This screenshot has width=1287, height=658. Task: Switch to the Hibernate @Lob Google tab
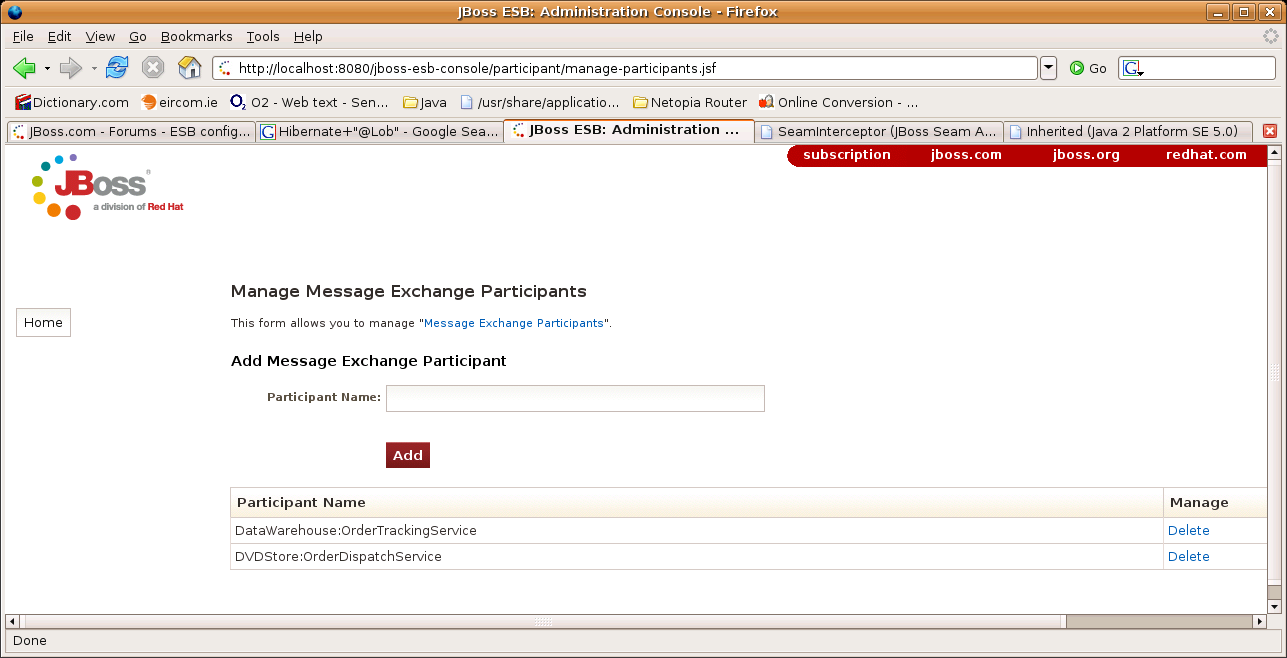tap(380, 131)
